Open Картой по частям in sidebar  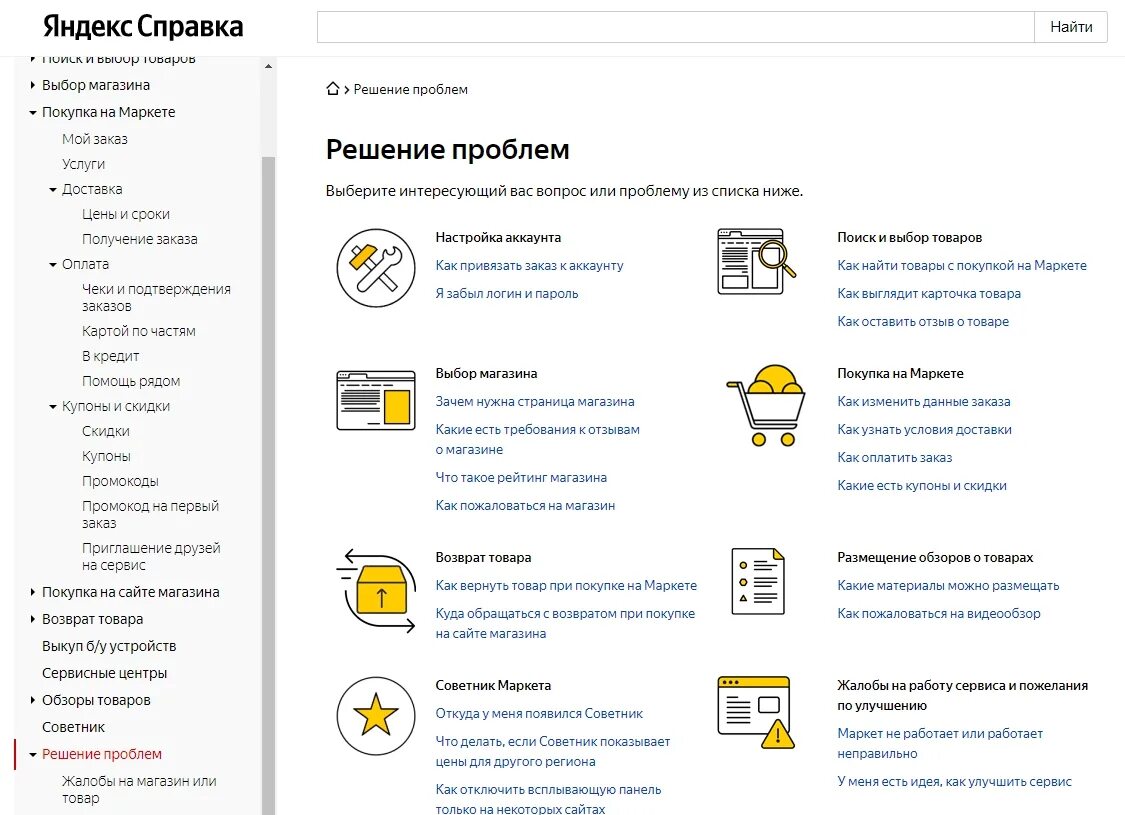tap(138, 331)
